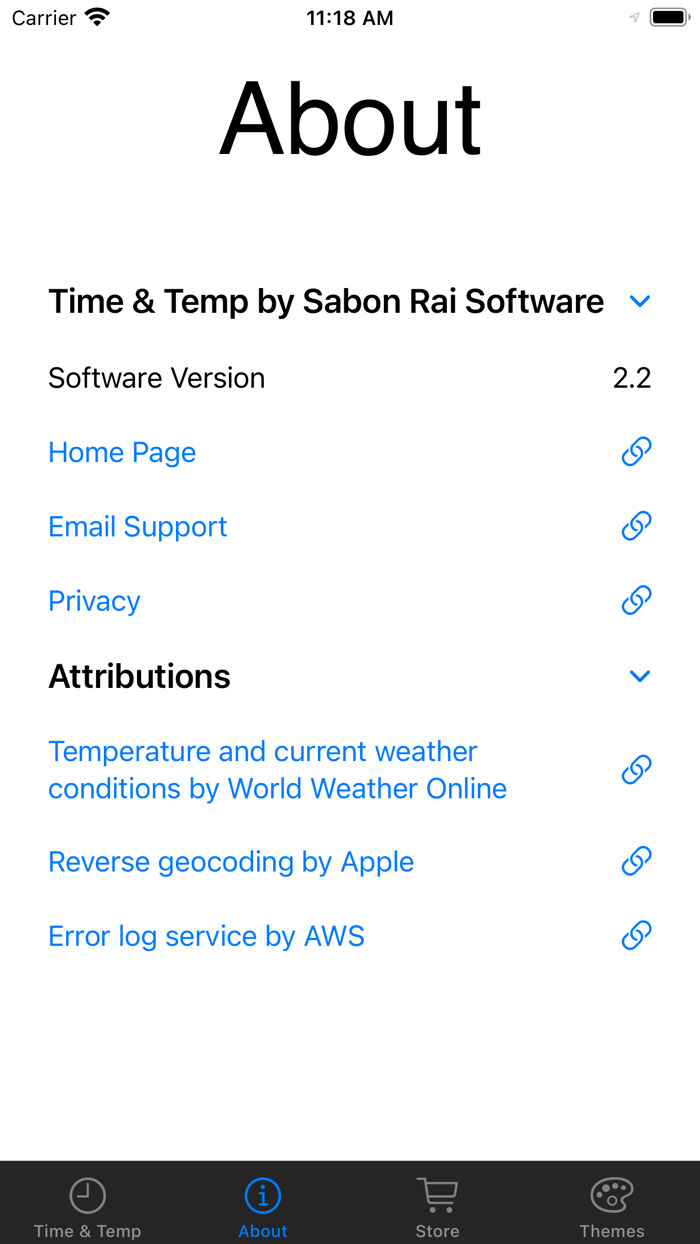Open the Home Page link

[x=121, y=452]
